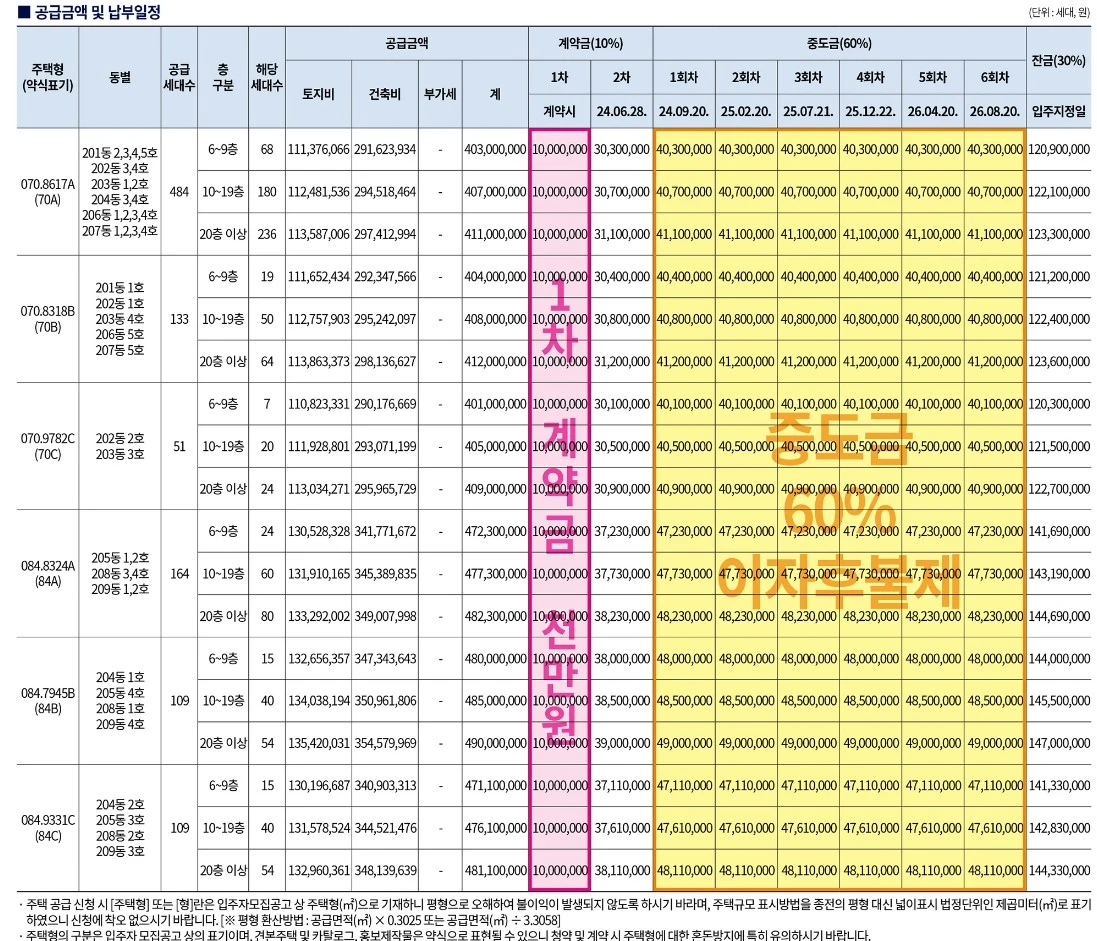The height and width of the screenshot is (941, 1097).
Task: Click balance amount '120,900,000'
Action: 1059,149
